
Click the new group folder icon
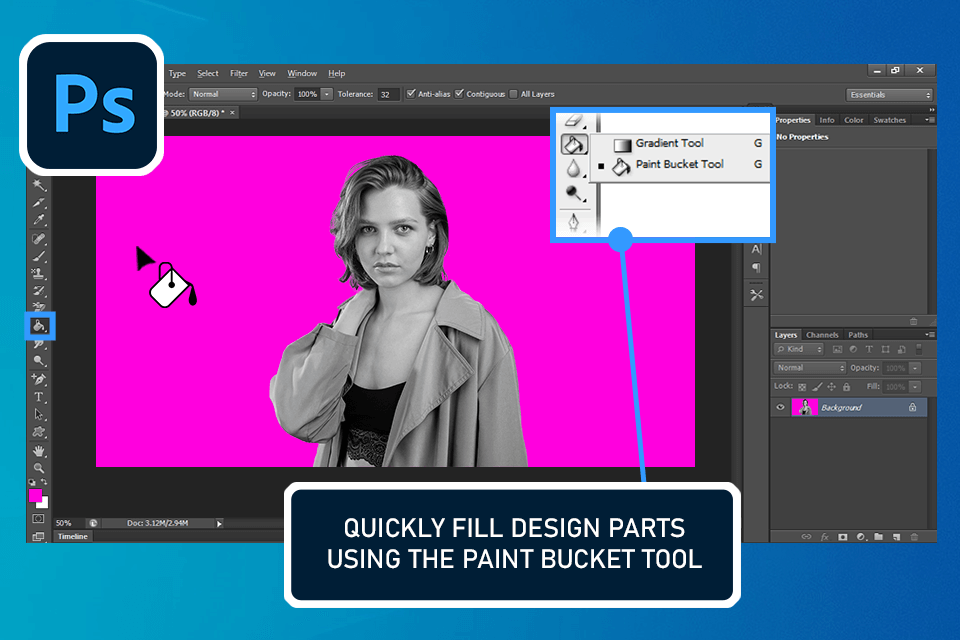point(879,537)
